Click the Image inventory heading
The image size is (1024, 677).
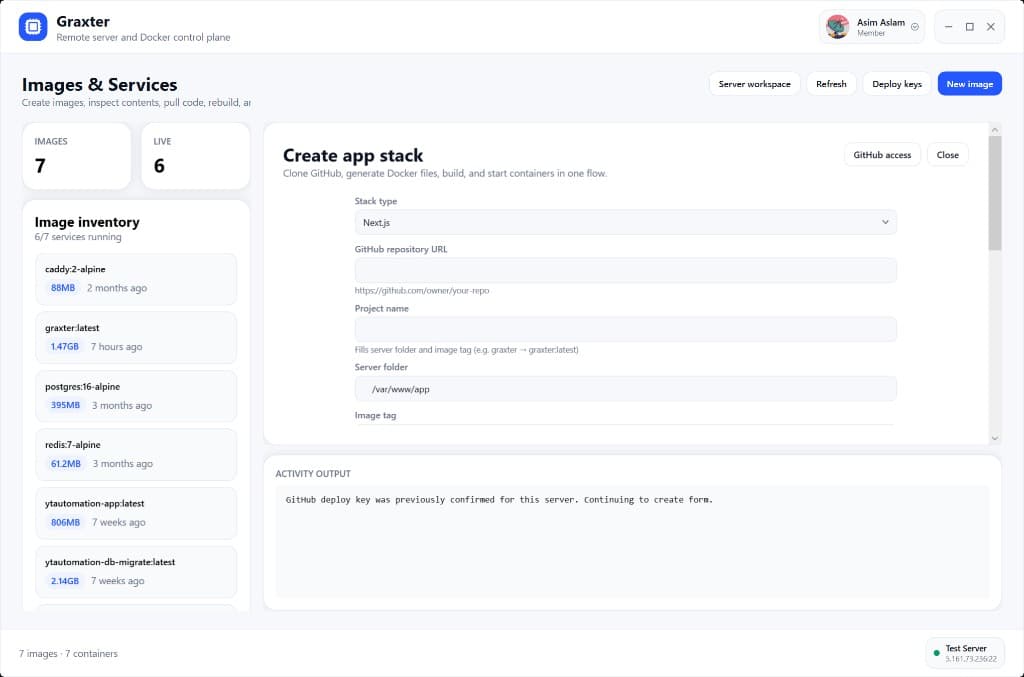[x=87, y=222]
